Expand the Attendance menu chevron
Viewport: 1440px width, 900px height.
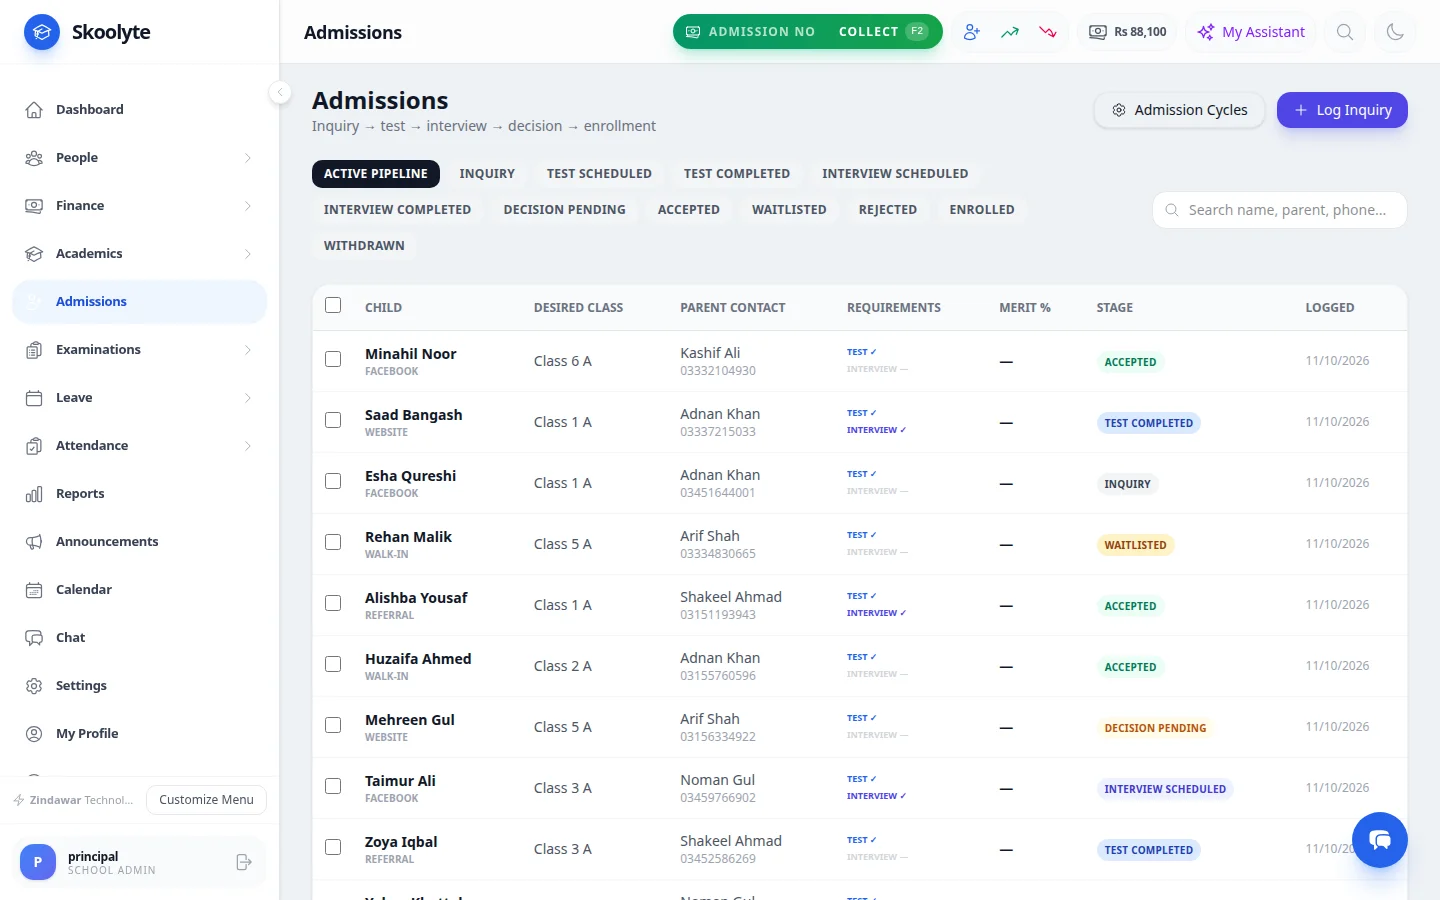click(248, 446)
